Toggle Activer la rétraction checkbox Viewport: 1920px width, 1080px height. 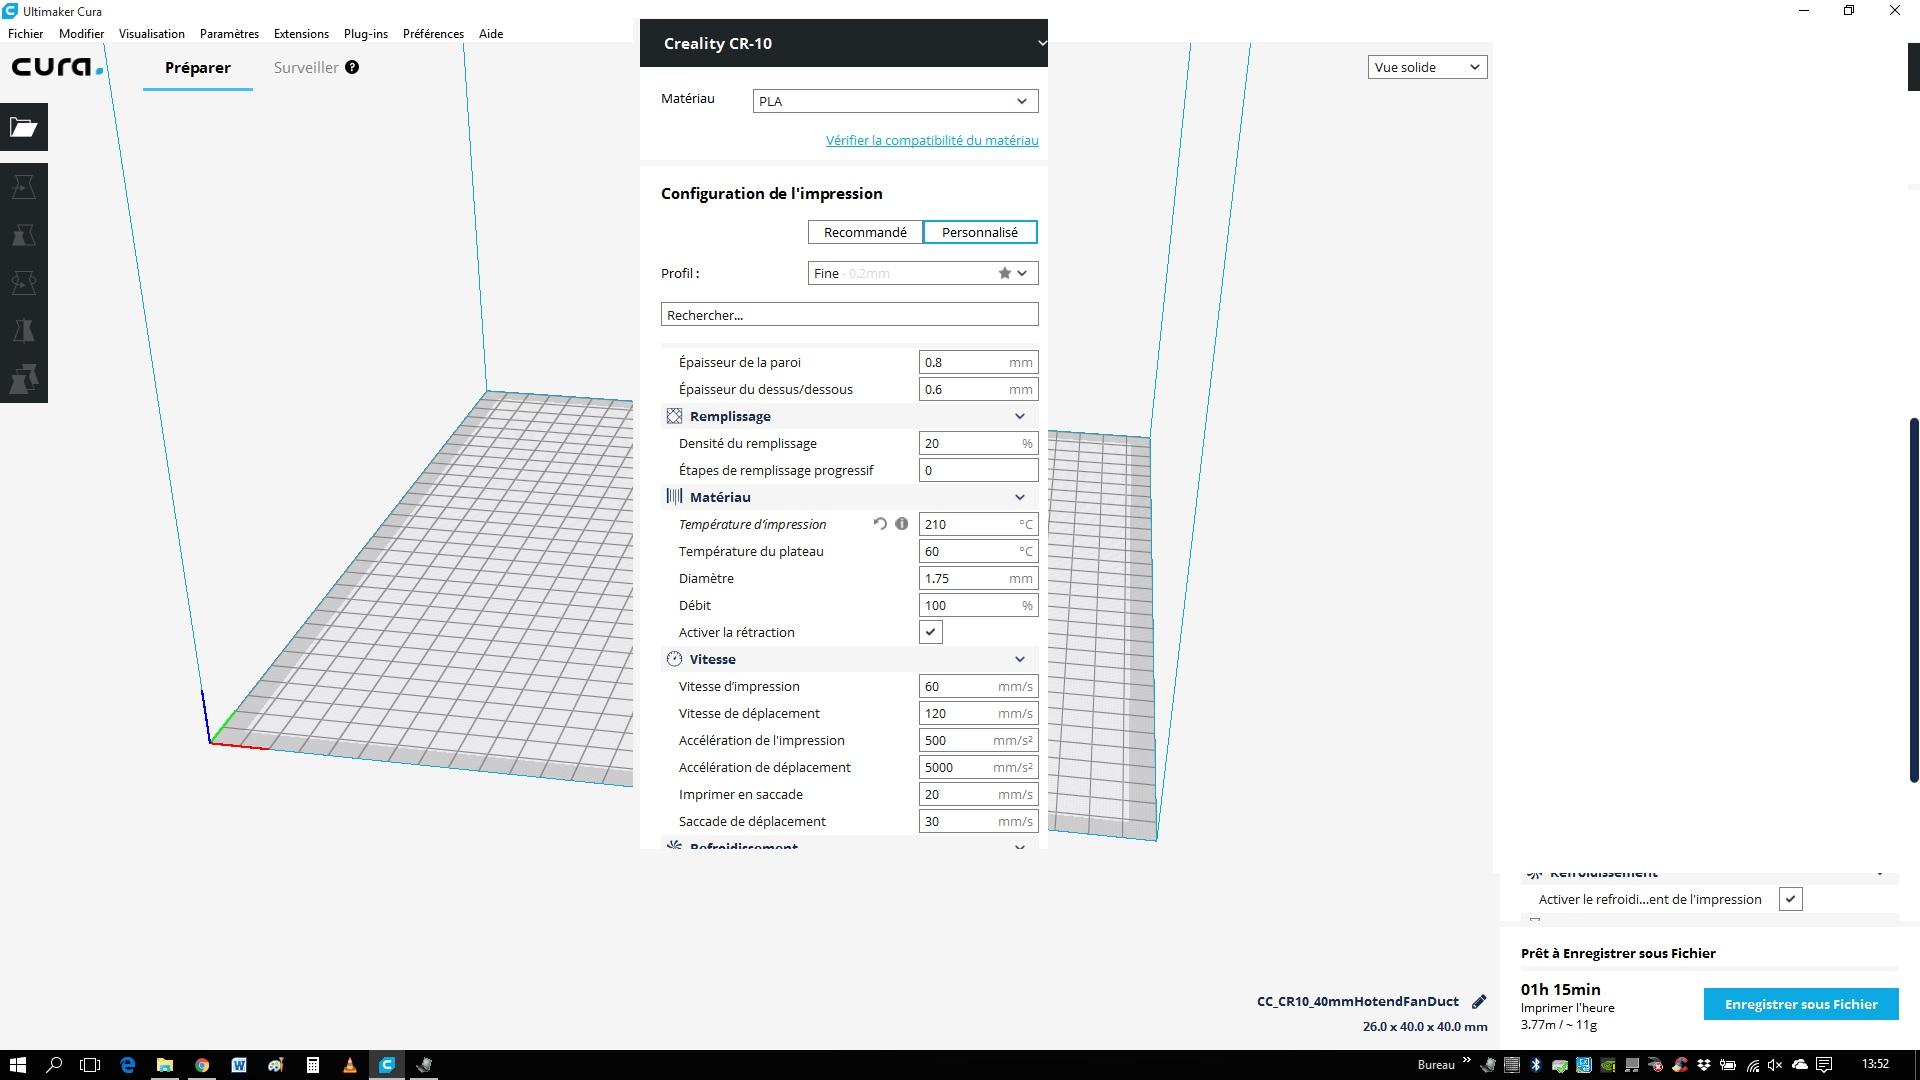click(x=931, y=632)
